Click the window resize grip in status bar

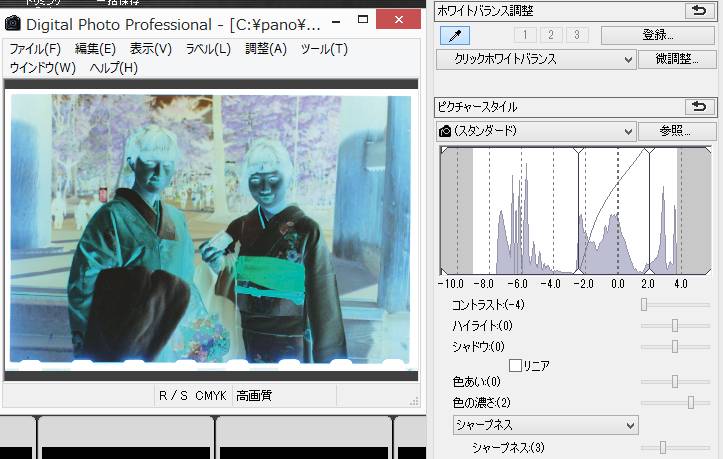coord(414,401)
